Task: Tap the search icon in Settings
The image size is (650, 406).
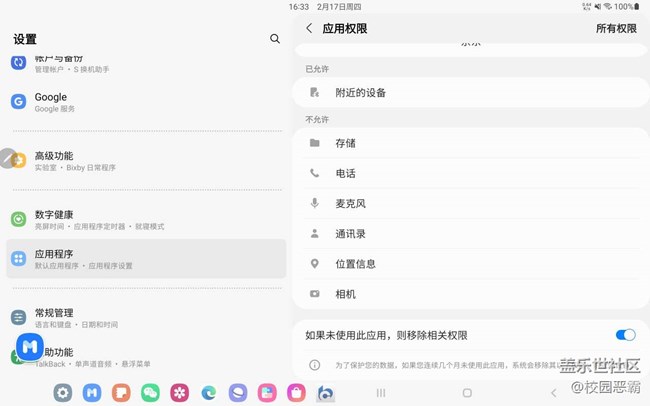Action: (x=275, y=39)
